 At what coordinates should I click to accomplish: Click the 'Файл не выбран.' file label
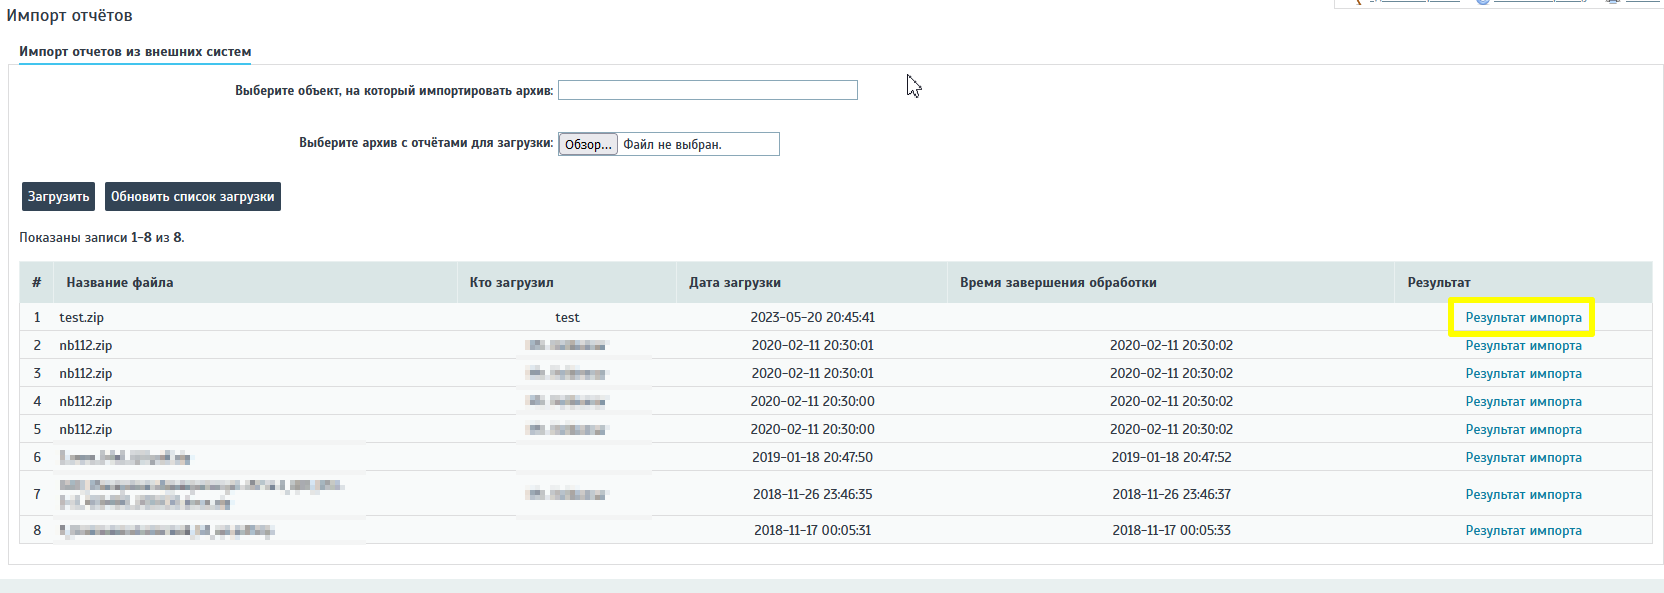[672, 145]
